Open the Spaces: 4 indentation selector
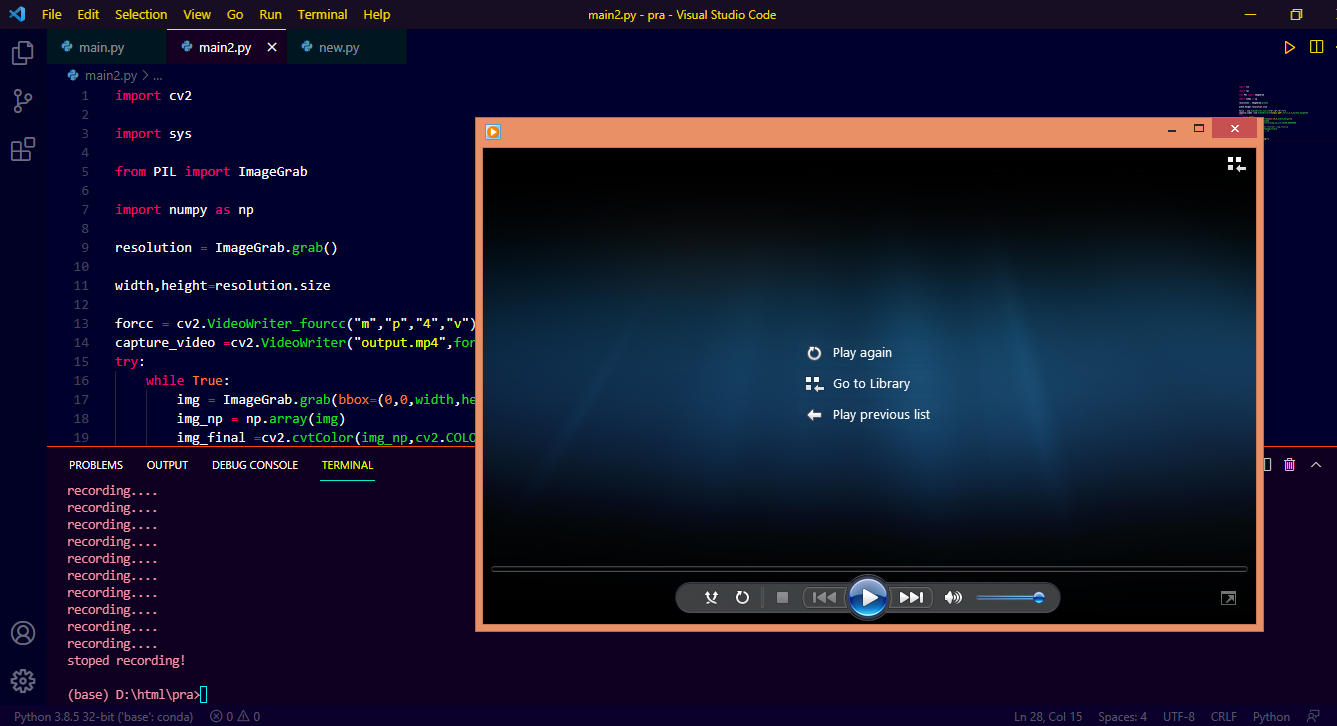 (x=1122, y=716)
